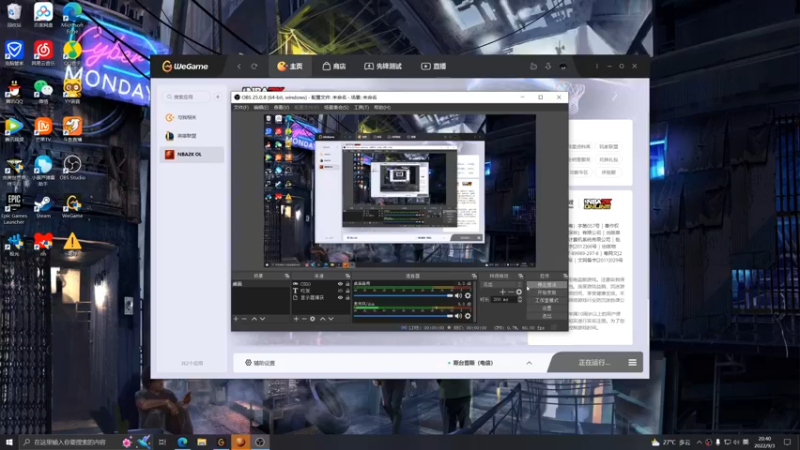Mute the first audio mixer channel speaker
Image resolution: width=800 pixels, height=450 pixels.
tap(458, 296)
